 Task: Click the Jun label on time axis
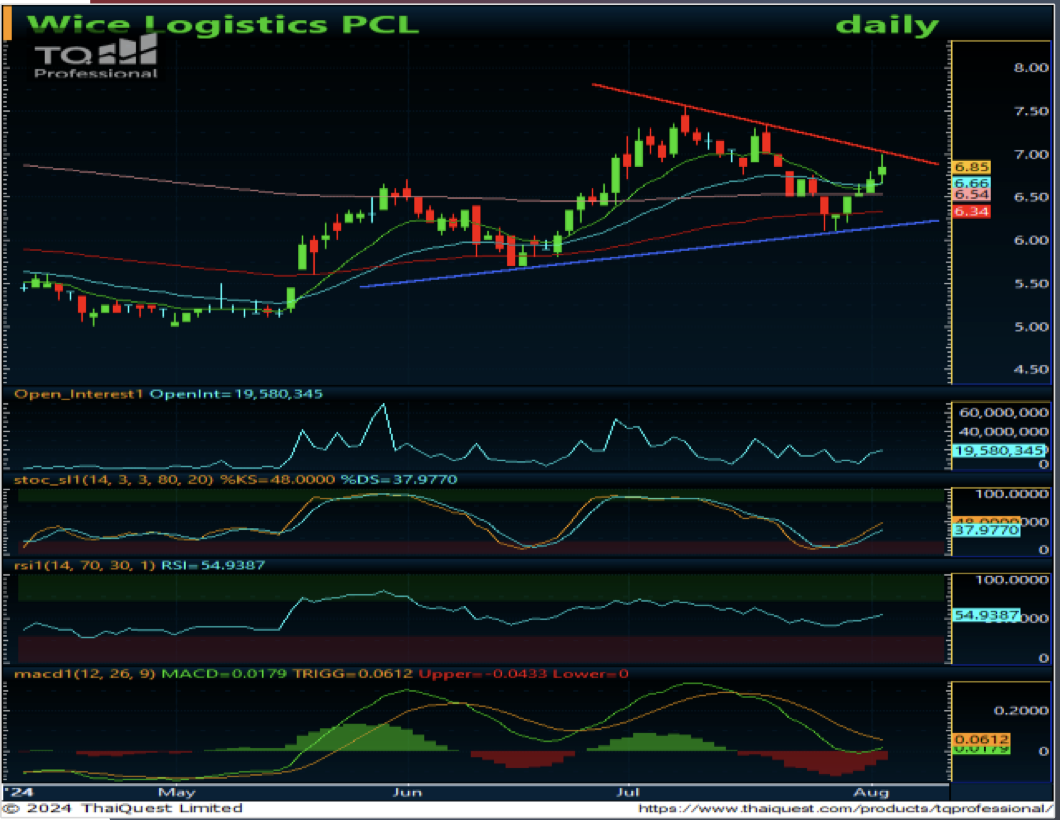click(x=407, y=792)
